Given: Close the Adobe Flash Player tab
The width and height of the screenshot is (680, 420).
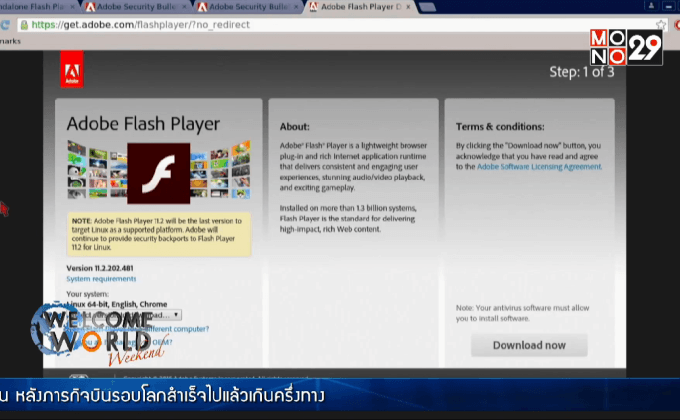Looking at the screenshot, I should 408,7.
